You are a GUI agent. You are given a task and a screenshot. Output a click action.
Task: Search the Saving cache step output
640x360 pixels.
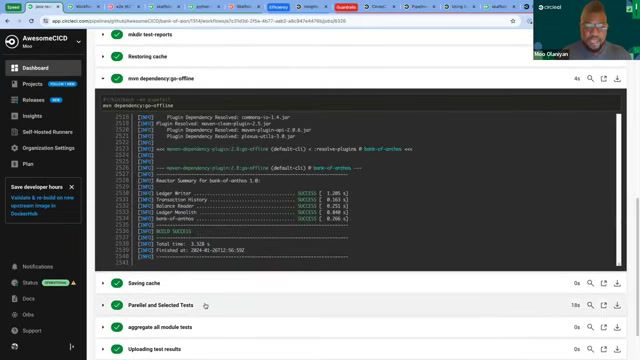coord(590,283)
